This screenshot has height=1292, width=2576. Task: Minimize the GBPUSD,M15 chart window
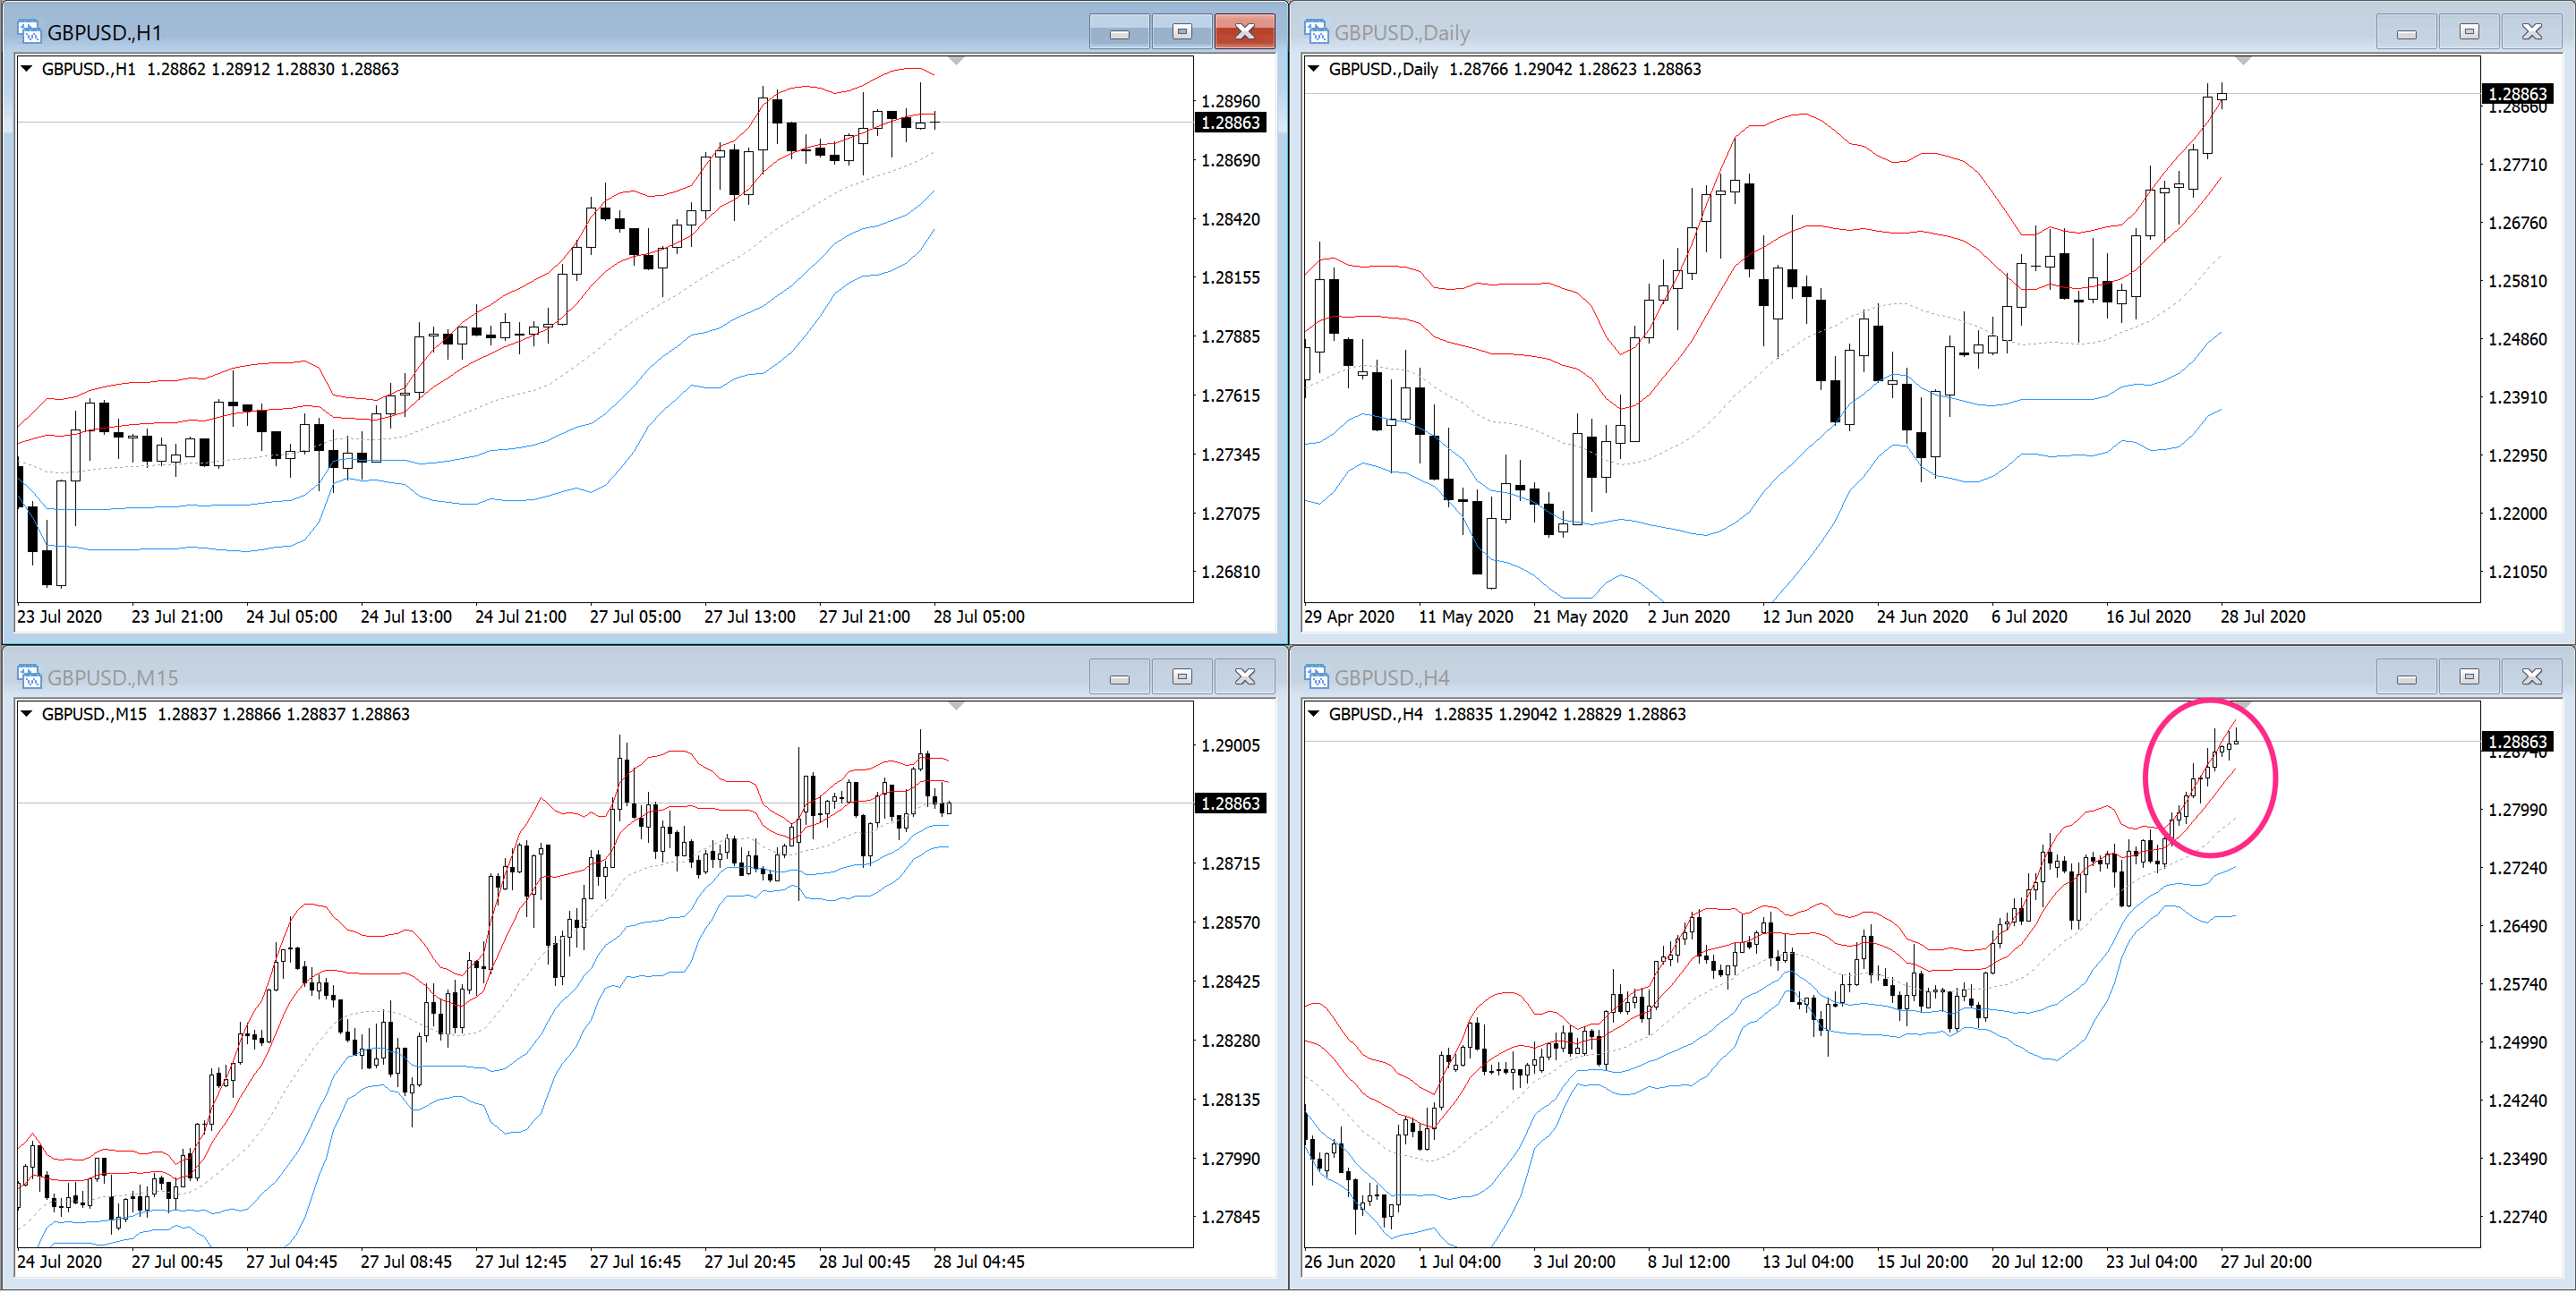(1119, 677)
